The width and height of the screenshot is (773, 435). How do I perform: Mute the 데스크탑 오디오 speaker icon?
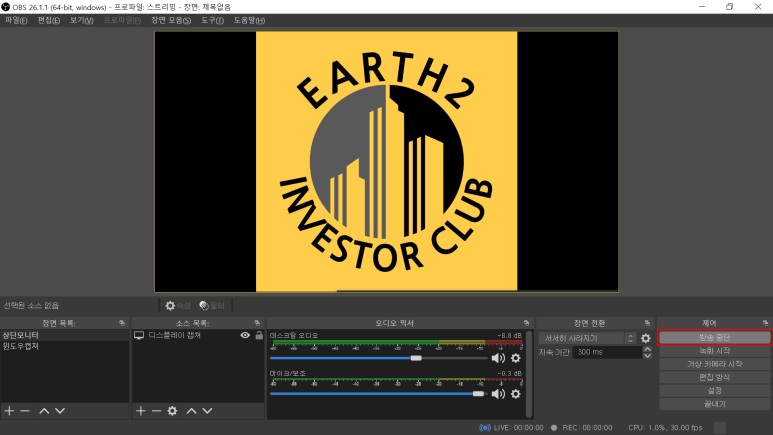pos(498,358)
